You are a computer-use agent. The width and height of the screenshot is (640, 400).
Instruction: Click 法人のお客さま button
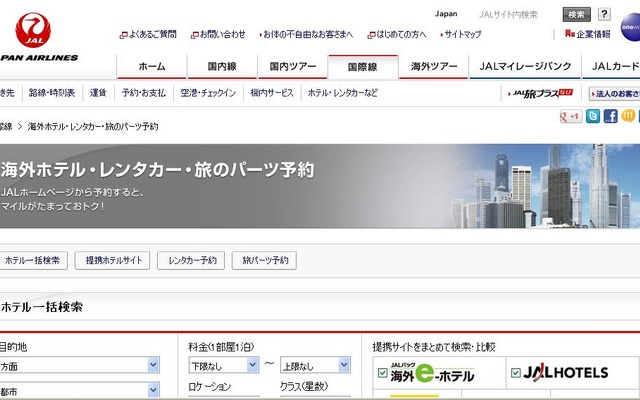click(614, 94)
